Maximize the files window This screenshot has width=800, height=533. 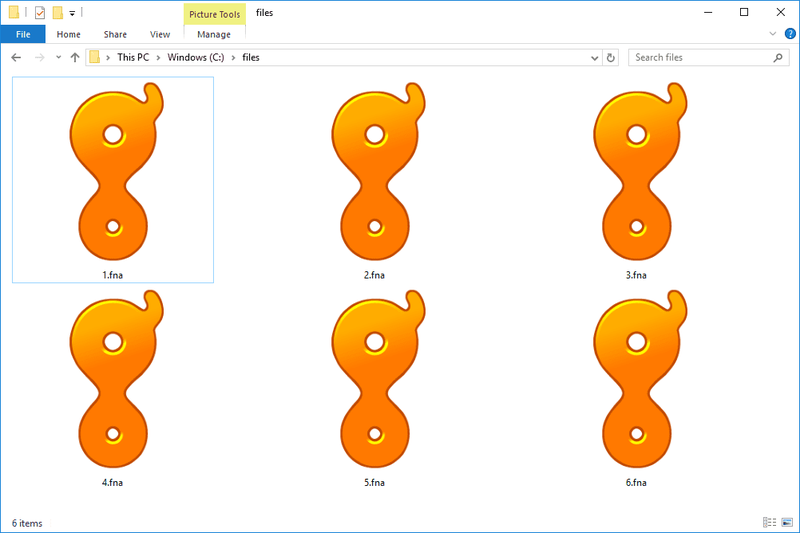(x=744, y=13)
